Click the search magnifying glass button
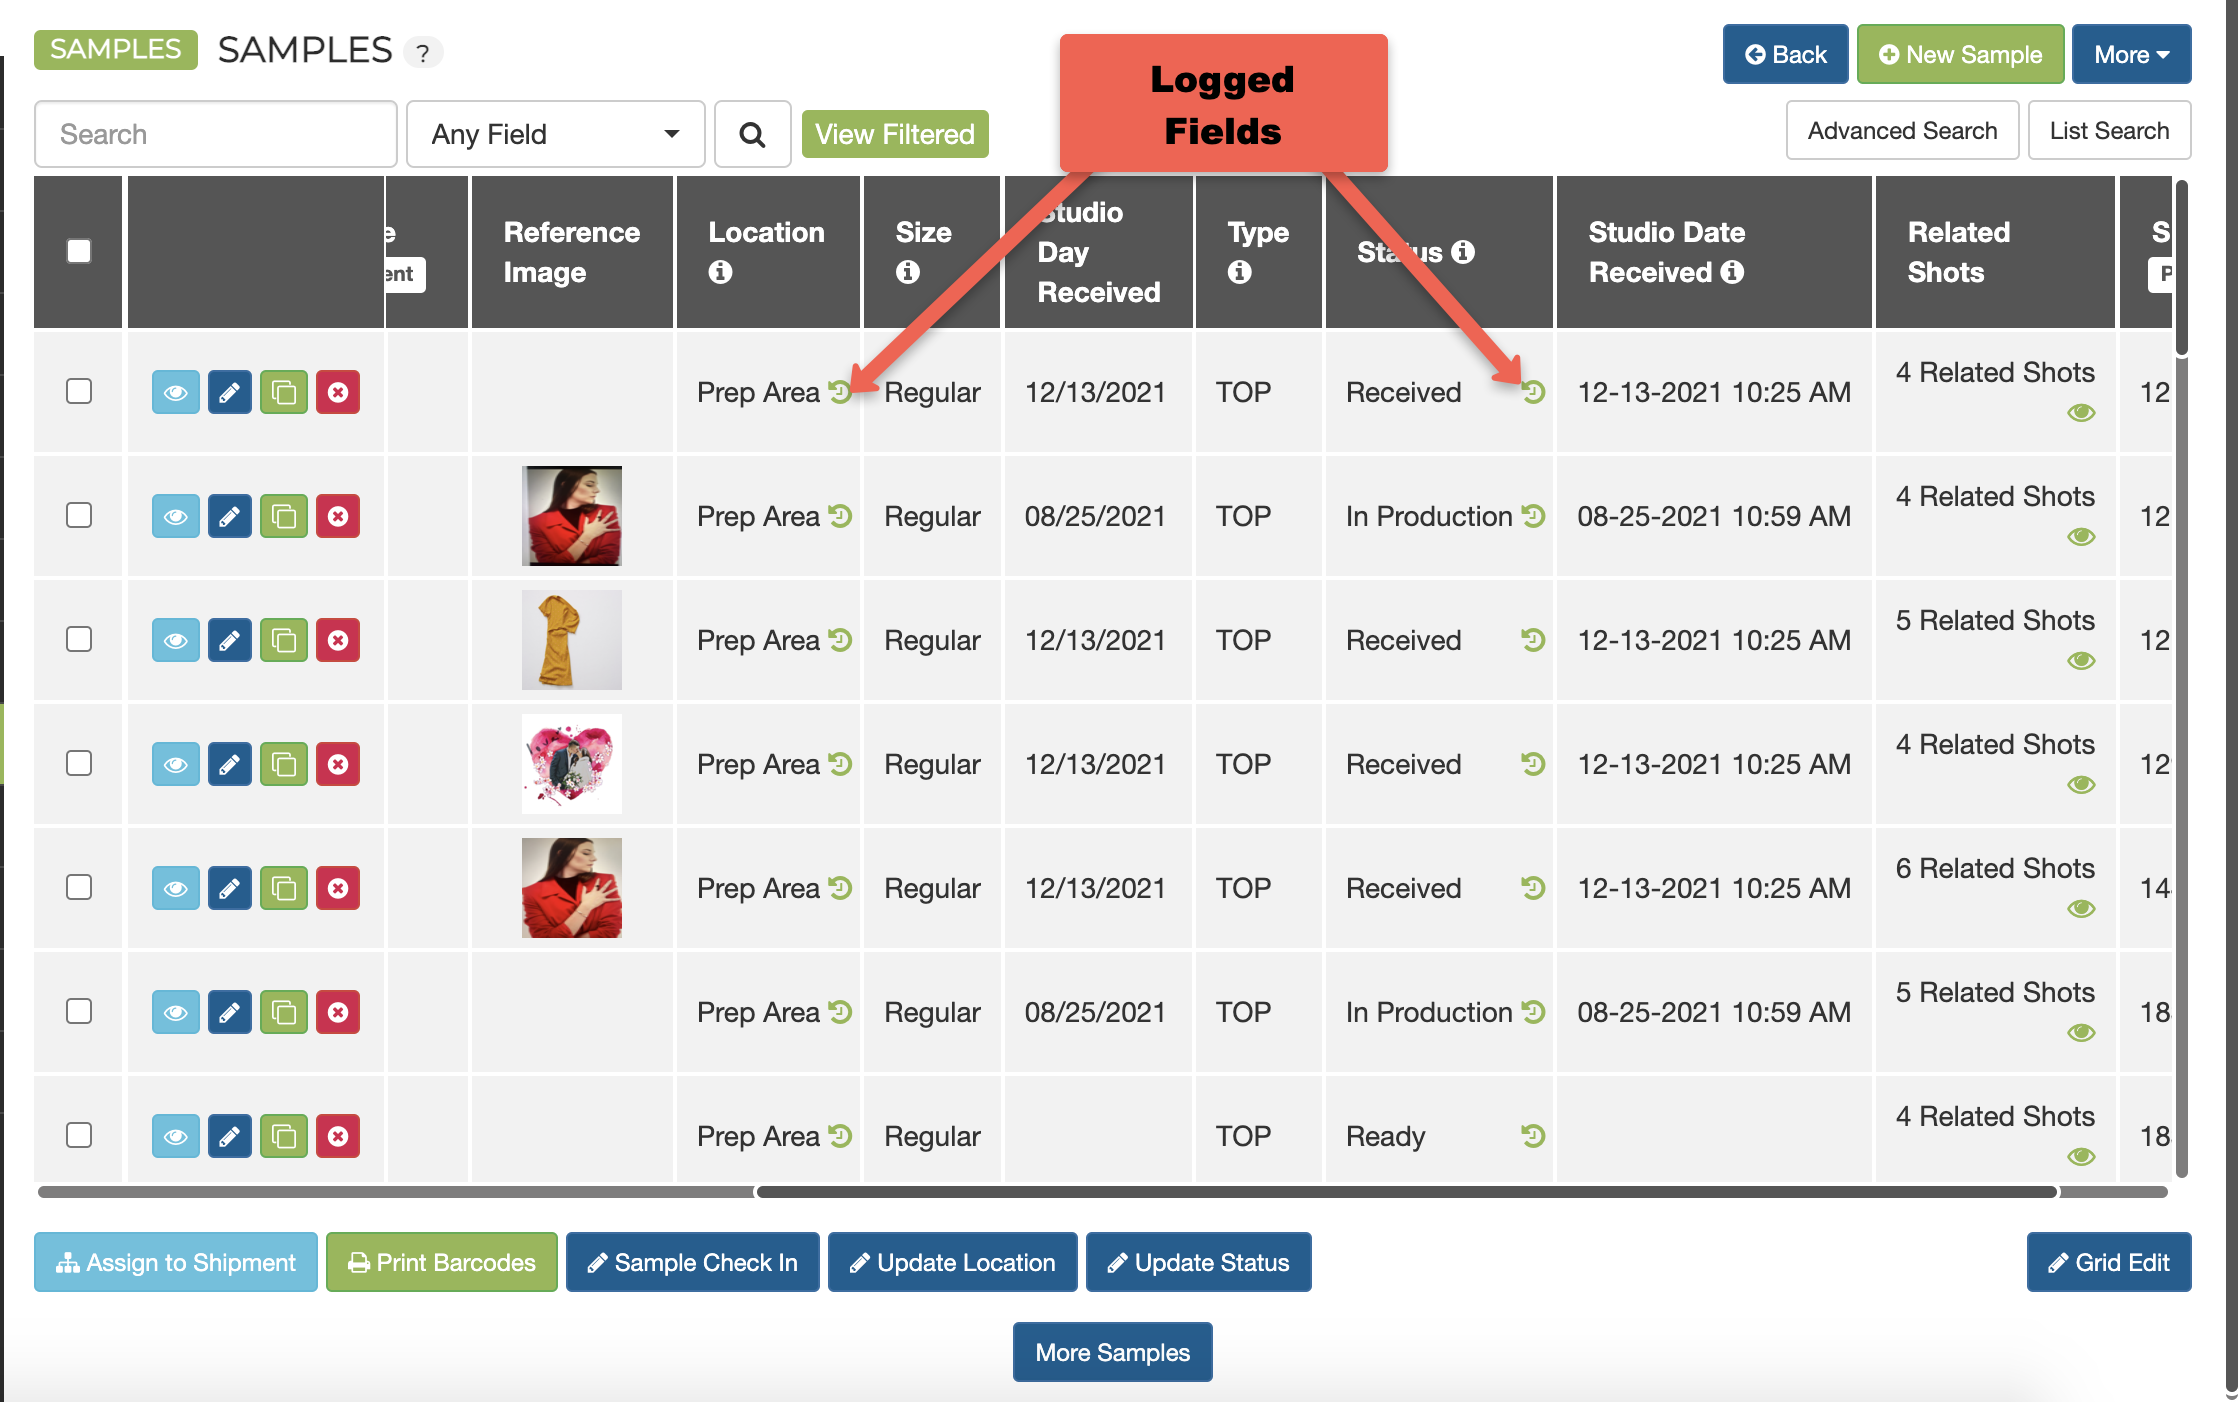This screenshot has width=2238, height=1402. tap(752, 134)
